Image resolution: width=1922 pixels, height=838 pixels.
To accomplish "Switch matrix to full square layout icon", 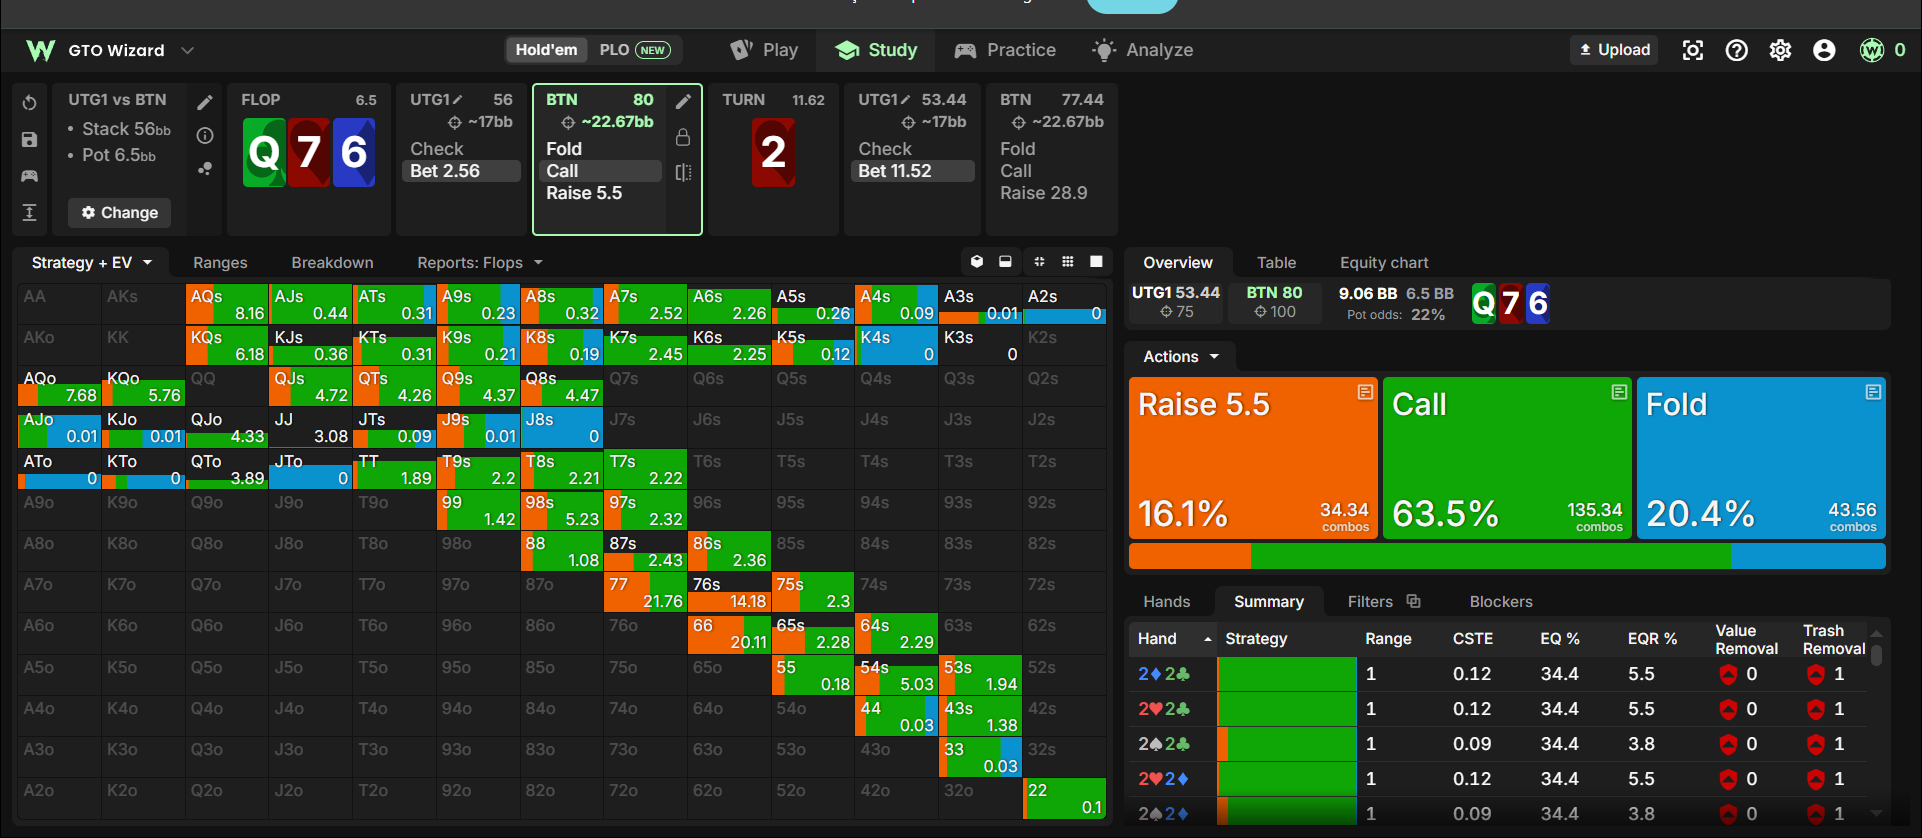I will 1096,262.
